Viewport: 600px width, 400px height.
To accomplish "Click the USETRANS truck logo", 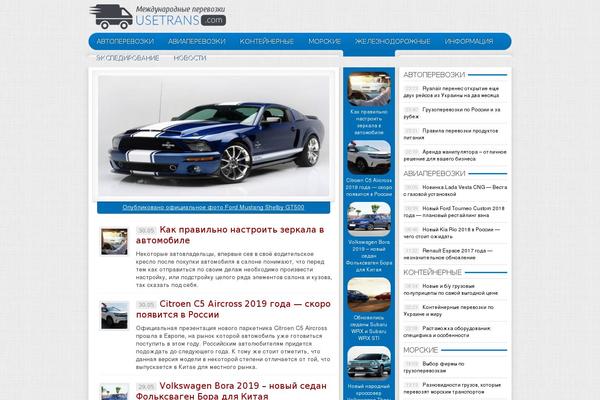I will coord(158,16).
